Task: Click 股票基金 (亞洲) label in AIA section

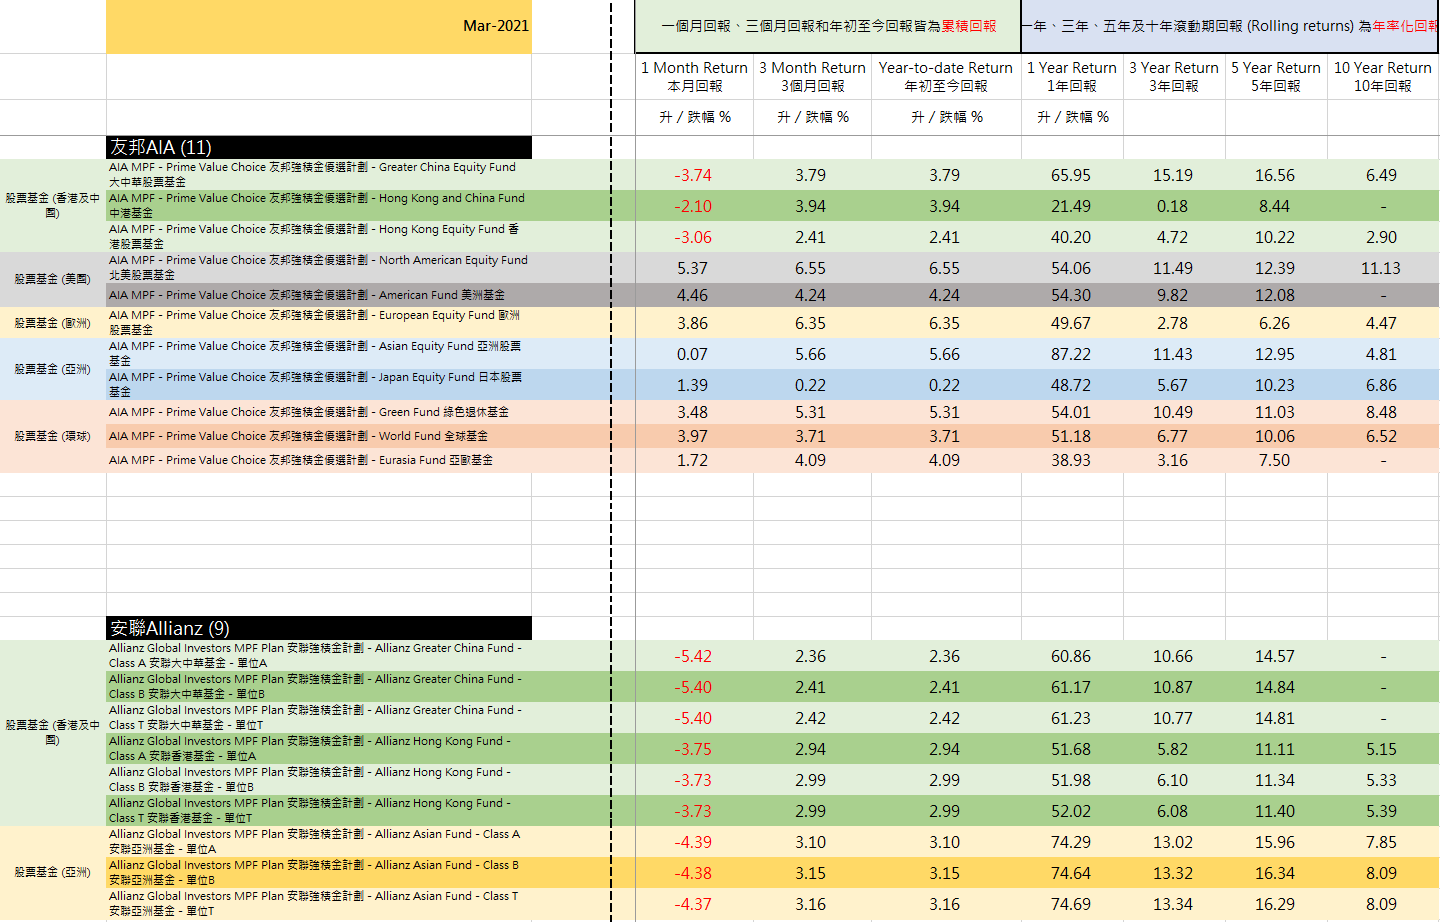Action: [52, 369]
